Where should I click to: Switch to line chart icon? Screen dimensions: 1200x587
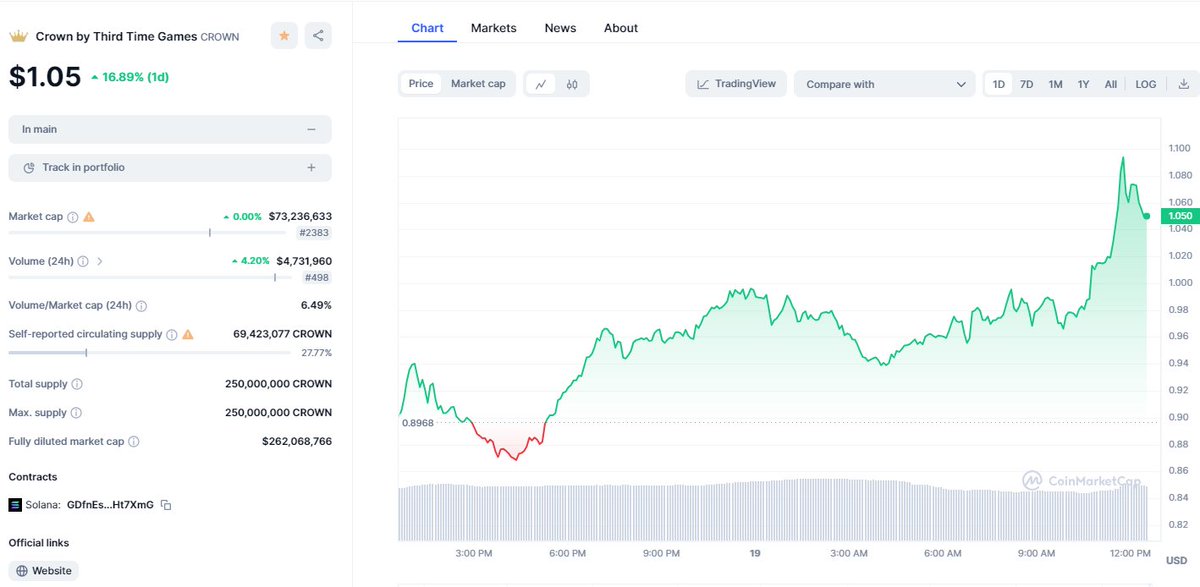click(541, 84)
